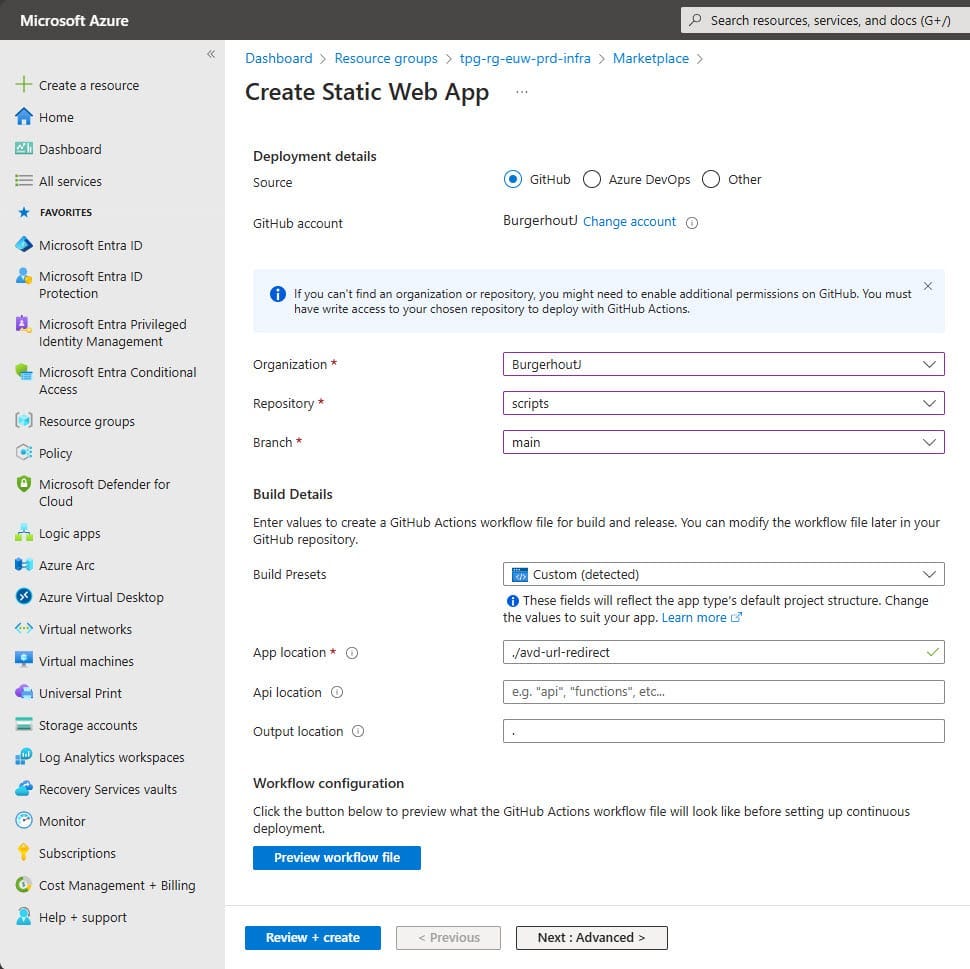Open the Branch dropdown showing main
The image size is (970, 969).
(x=723, y=442)
